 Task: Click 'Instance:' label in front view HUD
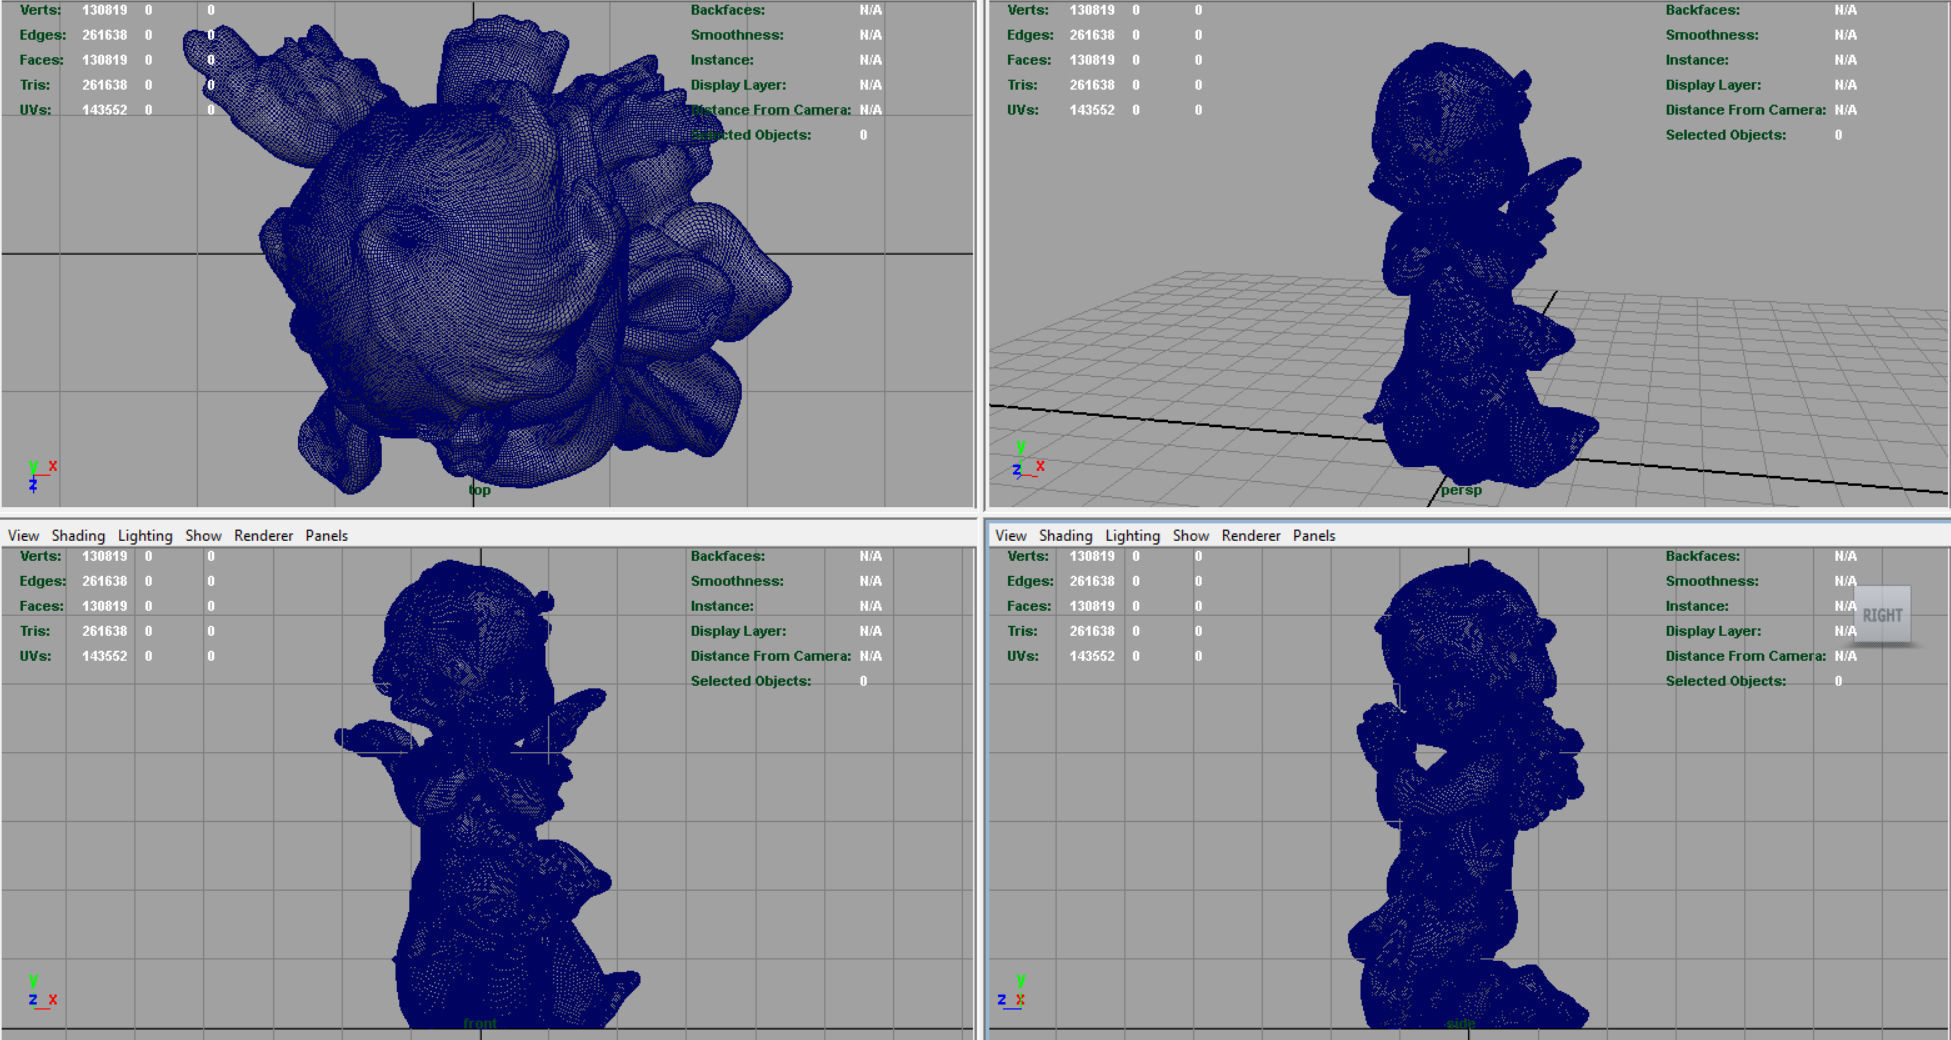pyautogui.click(x=722, y=606)
